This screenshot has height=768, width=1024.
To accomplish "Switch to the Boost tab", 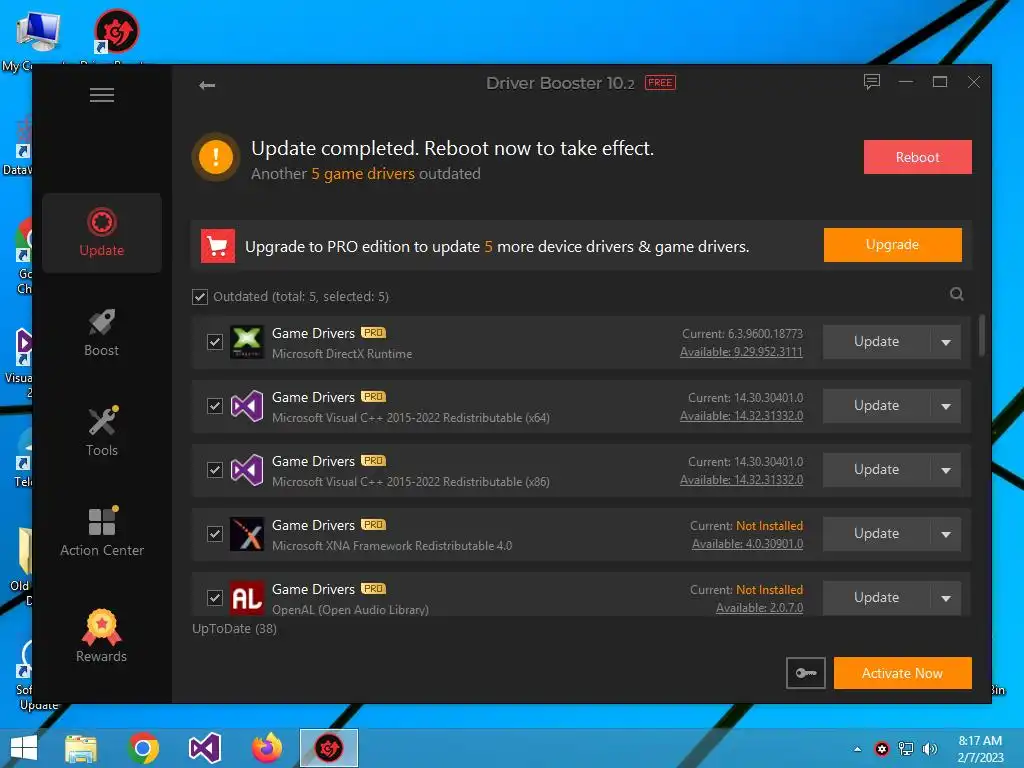I will coord(102,333).
